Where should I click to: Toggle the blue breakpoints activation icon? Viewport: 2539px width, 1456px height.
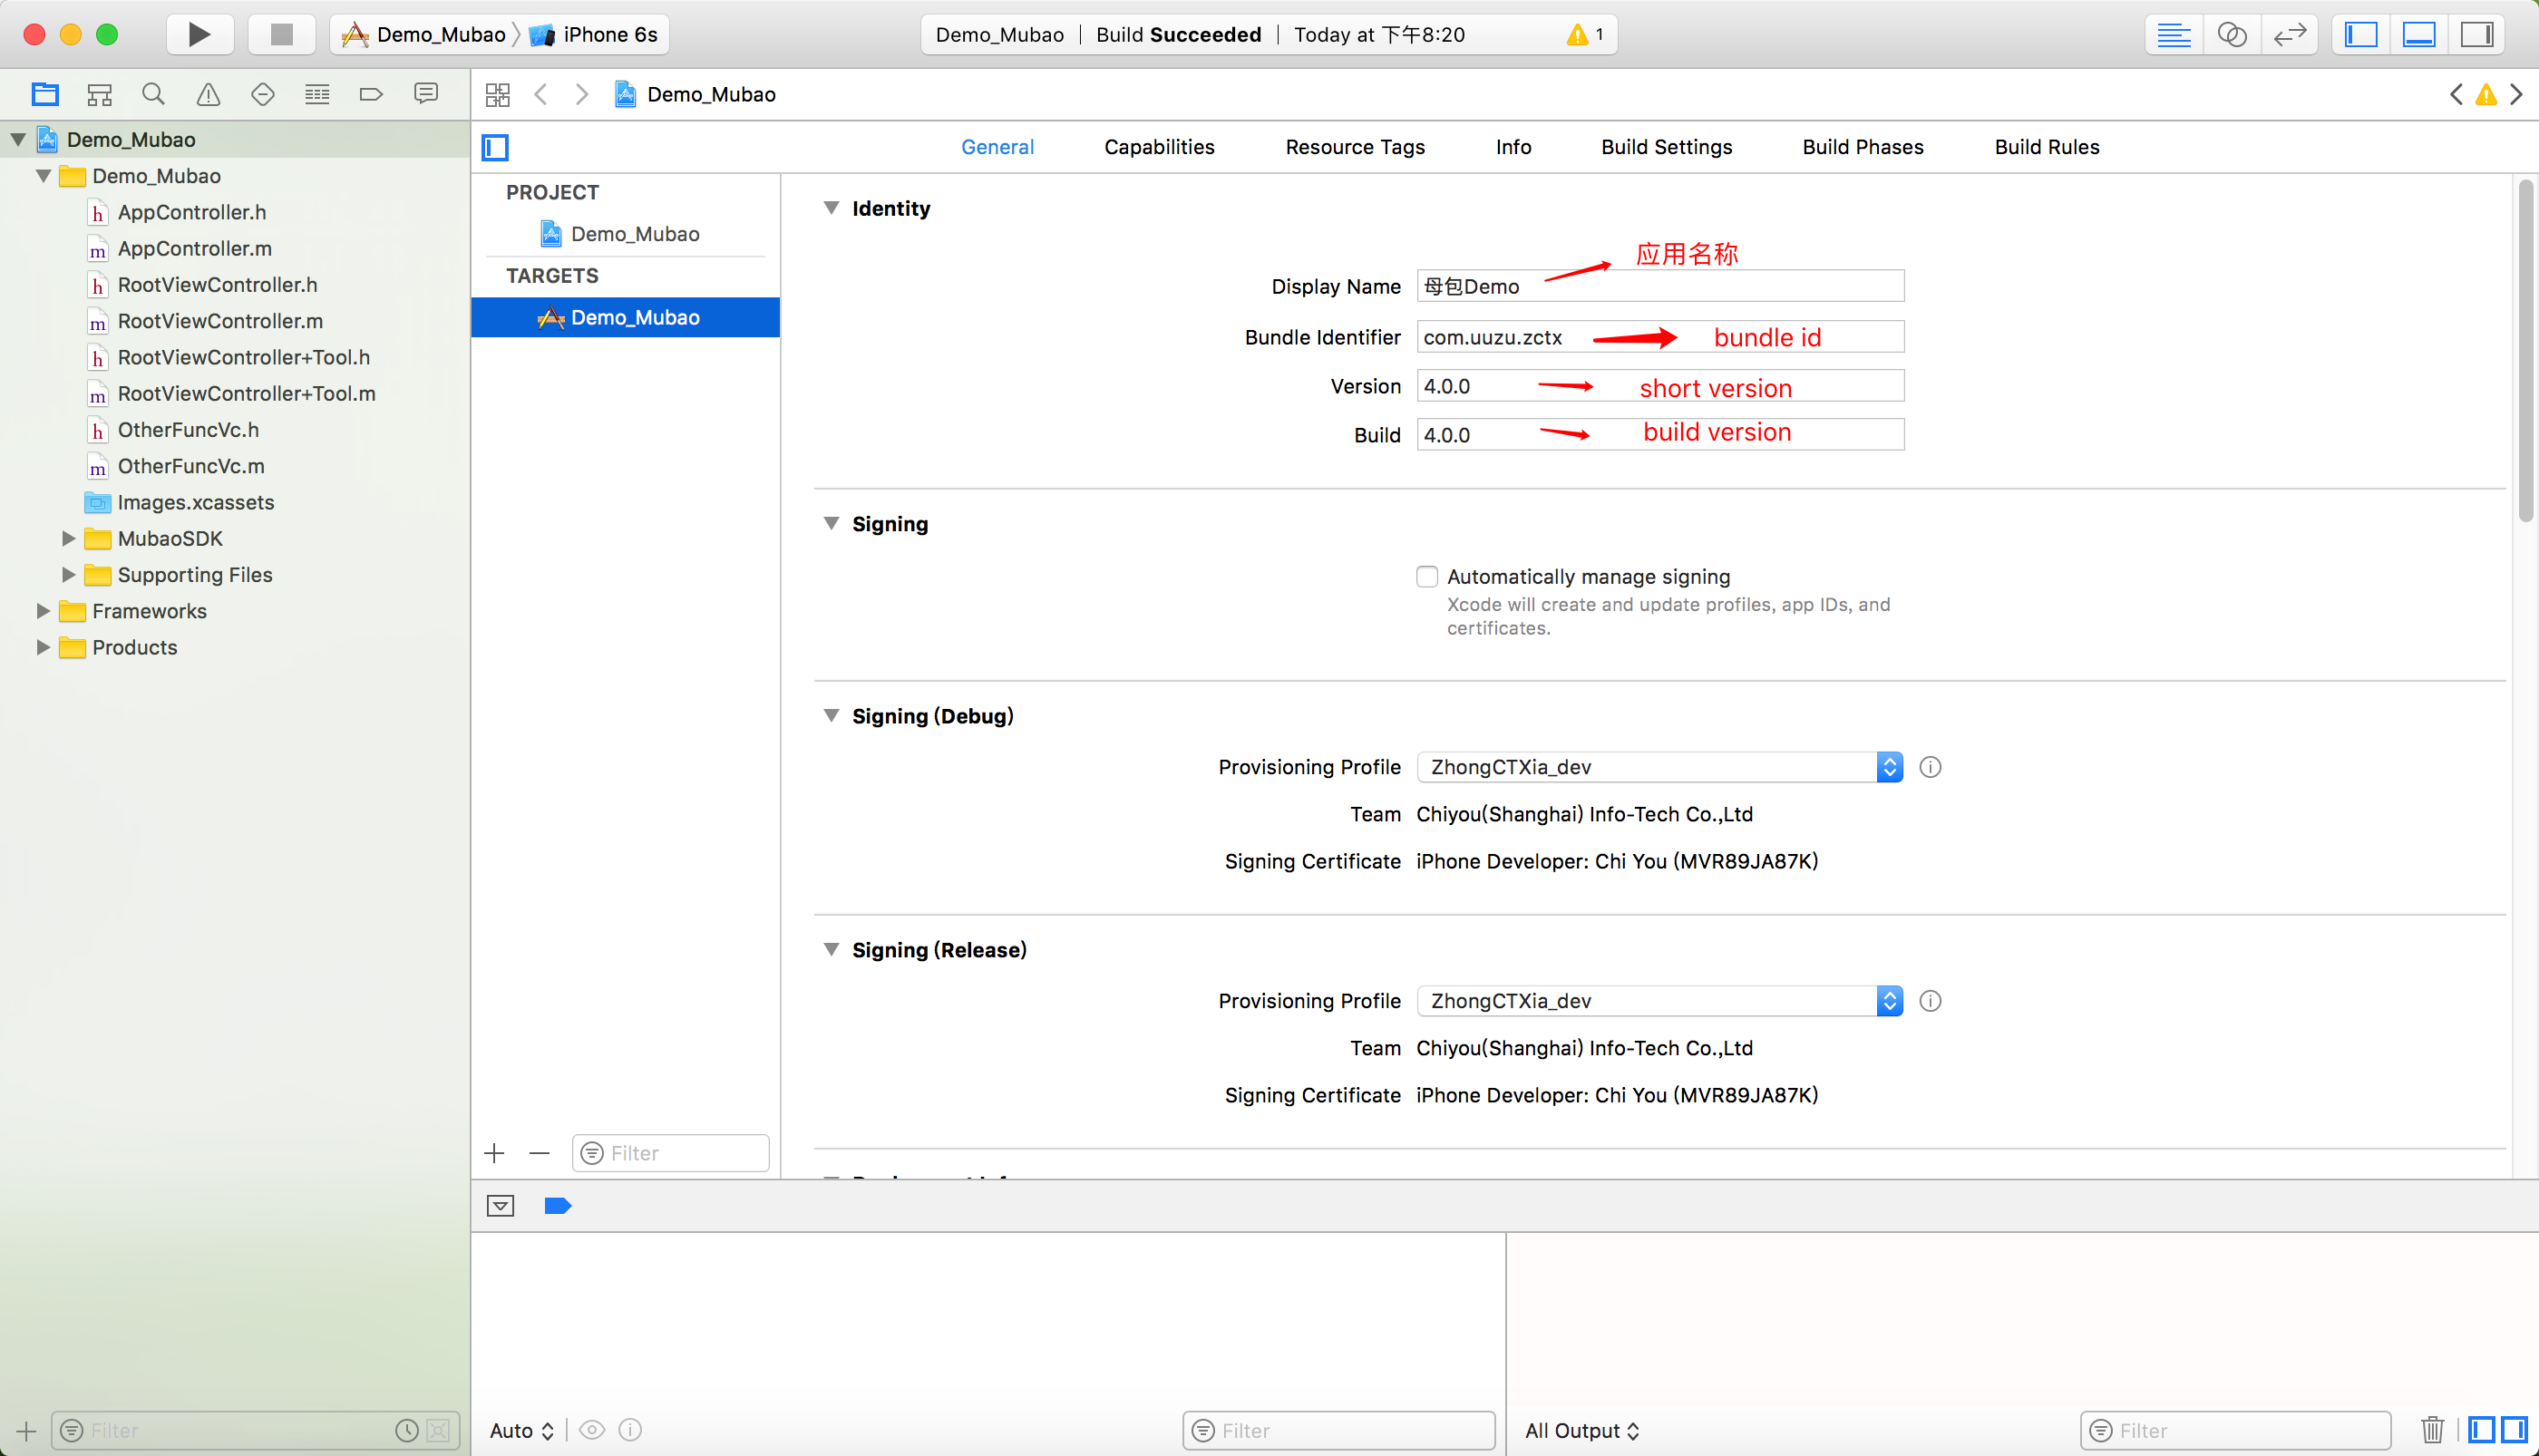point(558,1205)
